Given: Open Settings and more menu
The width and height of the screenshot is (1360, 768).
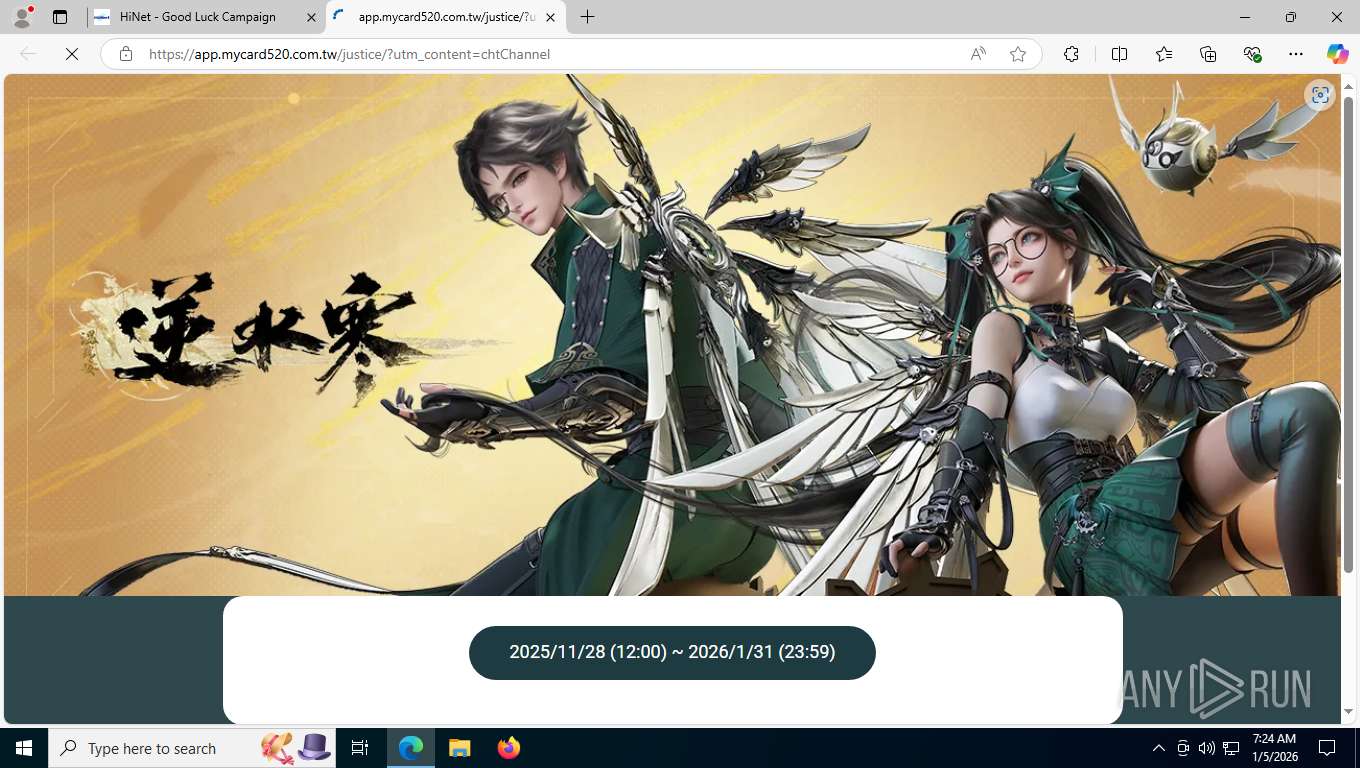Looking at the screenshot, I should pyautogui.click(x=1296, y=54).
